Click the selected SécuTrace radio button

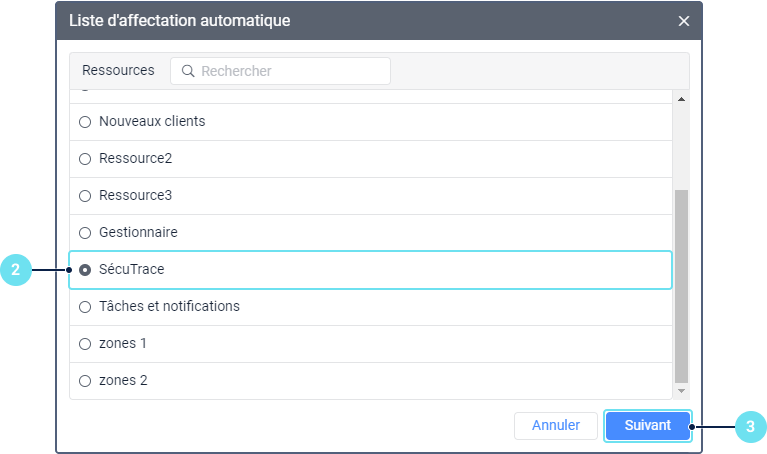[x=85, y=270]
